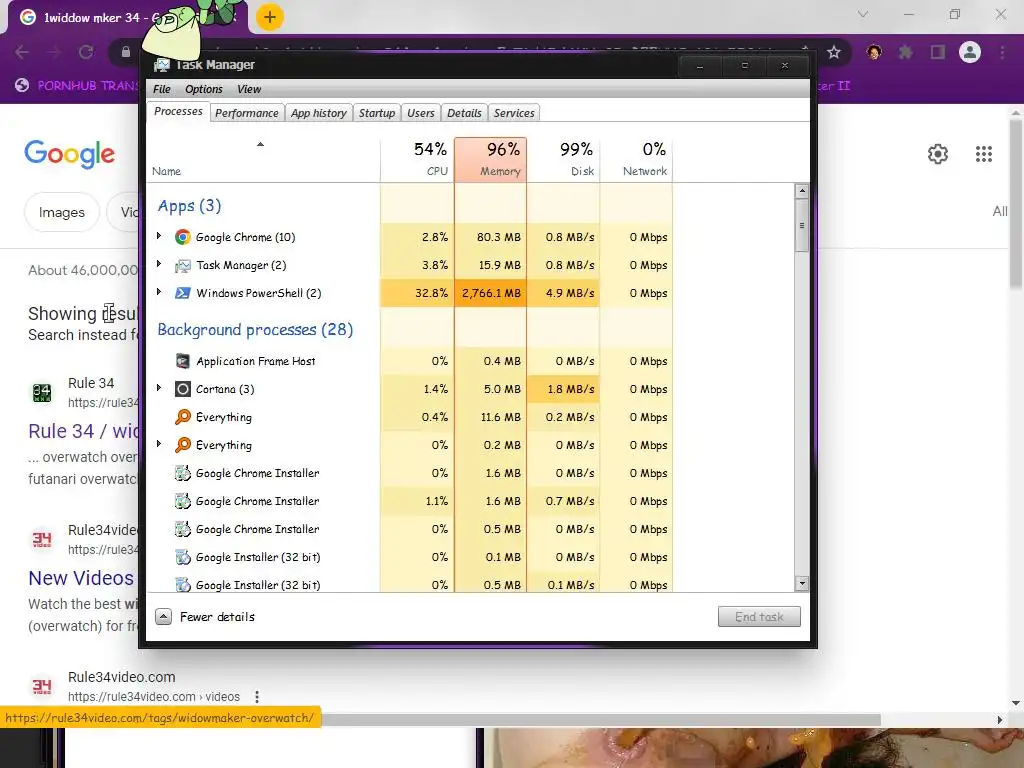Click the 32.8% CPU cell for PowerShell

pyautogui.click(x=417, y=293)
